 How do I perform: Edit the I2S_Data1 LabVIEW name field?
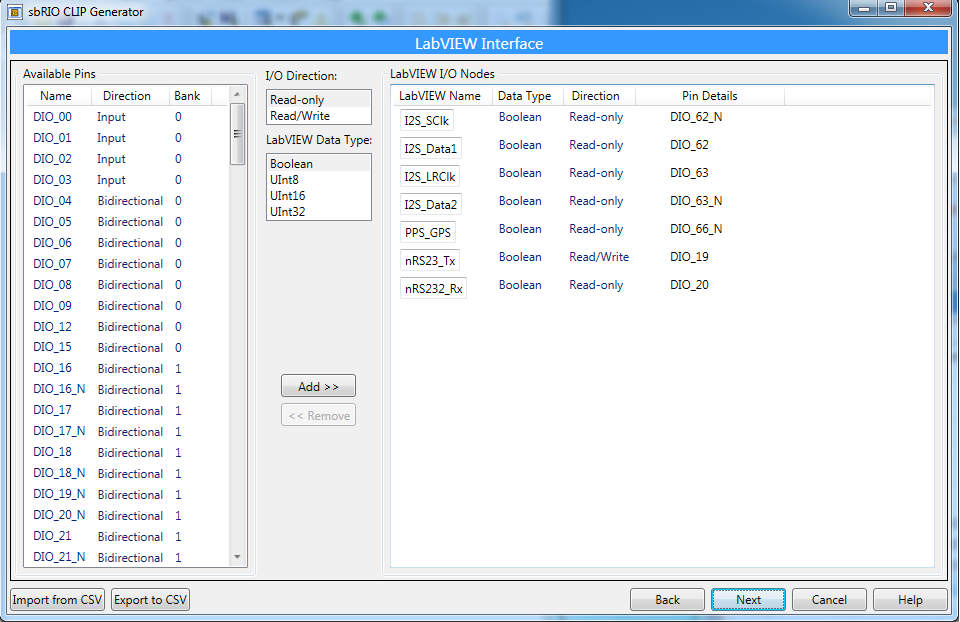[430, 149]
